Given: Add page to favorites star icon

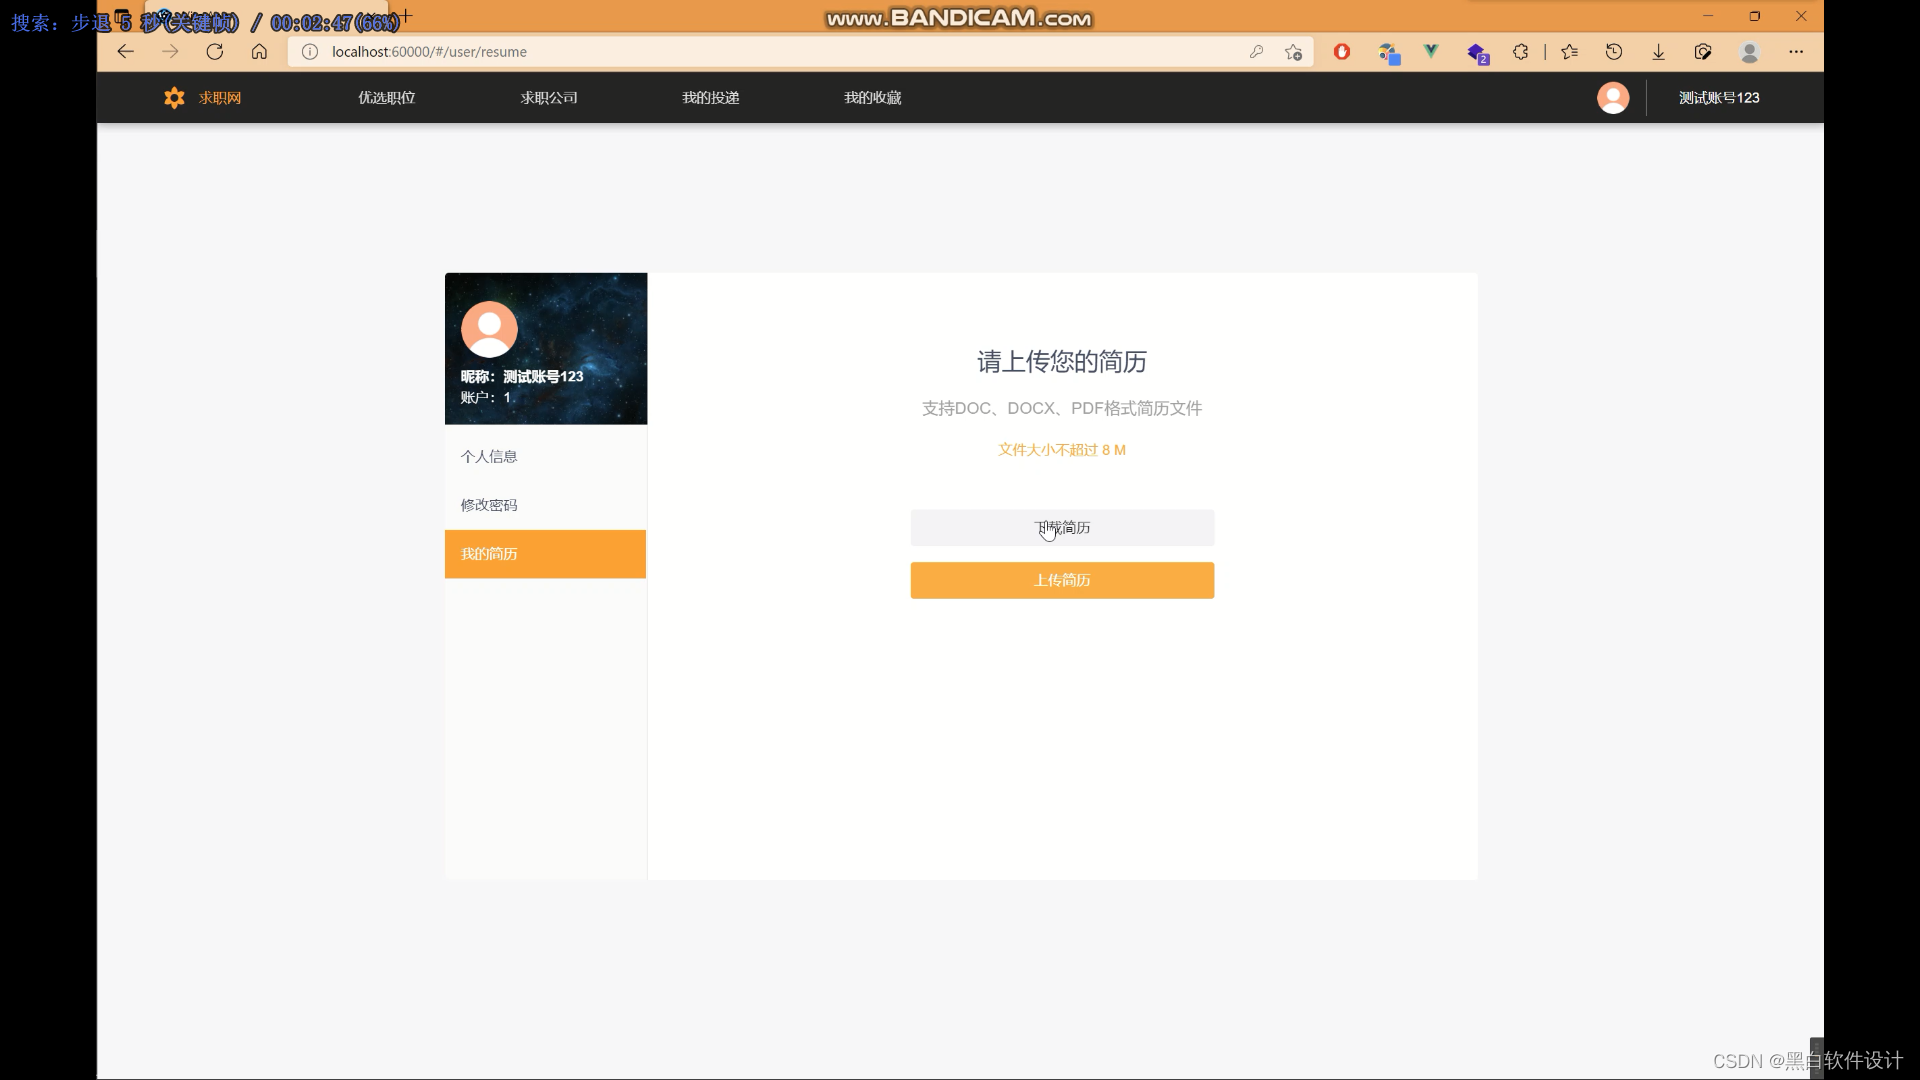Looking at the screenshot, I should tap(1294, 52).
